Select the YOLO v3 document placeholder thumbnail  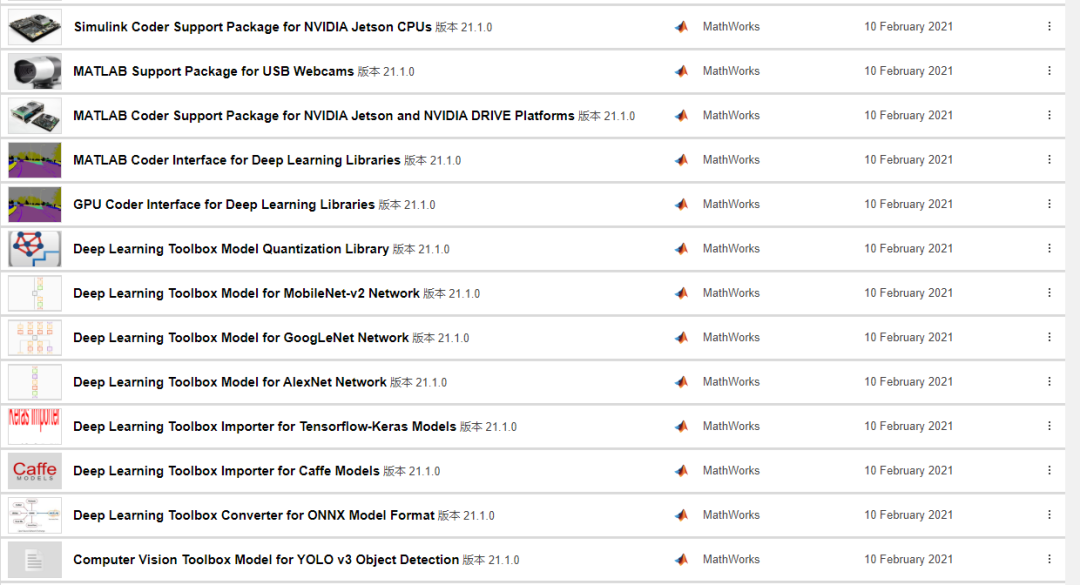click(34, 560)
